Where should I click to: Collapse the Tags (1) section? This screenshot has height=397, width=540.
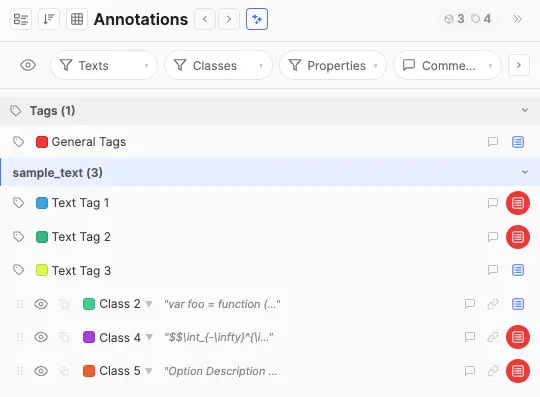pos(525,110)
